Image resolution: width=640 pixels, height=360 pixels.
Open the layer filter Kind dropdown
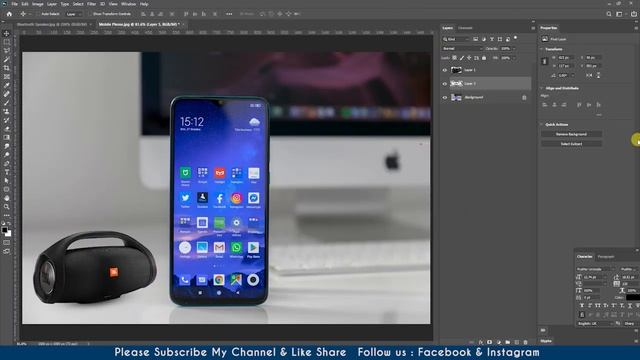point(456,39)
